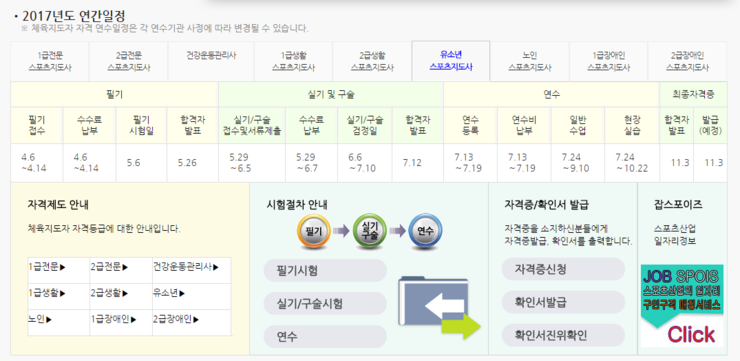Click the 최종자격증 section header
Viewport: 740px width, 361px height.
point(693,95)
